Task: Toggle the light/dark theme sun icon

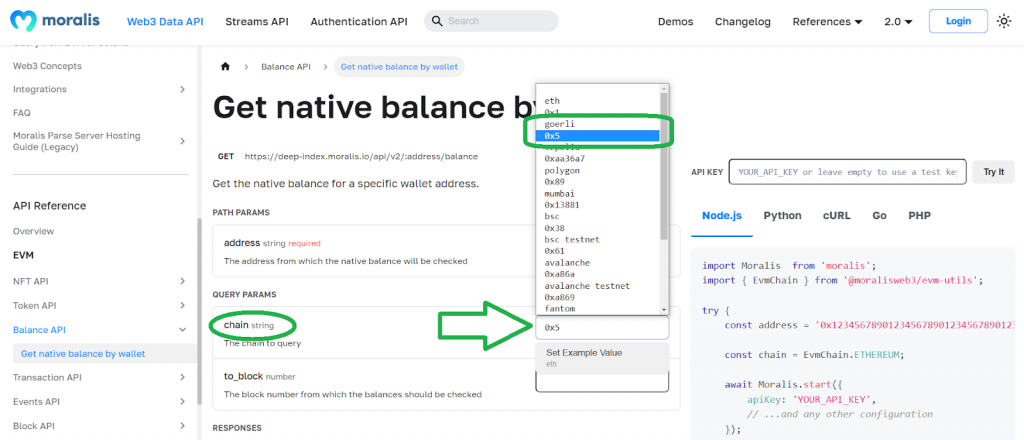Action: point(1004,21)
